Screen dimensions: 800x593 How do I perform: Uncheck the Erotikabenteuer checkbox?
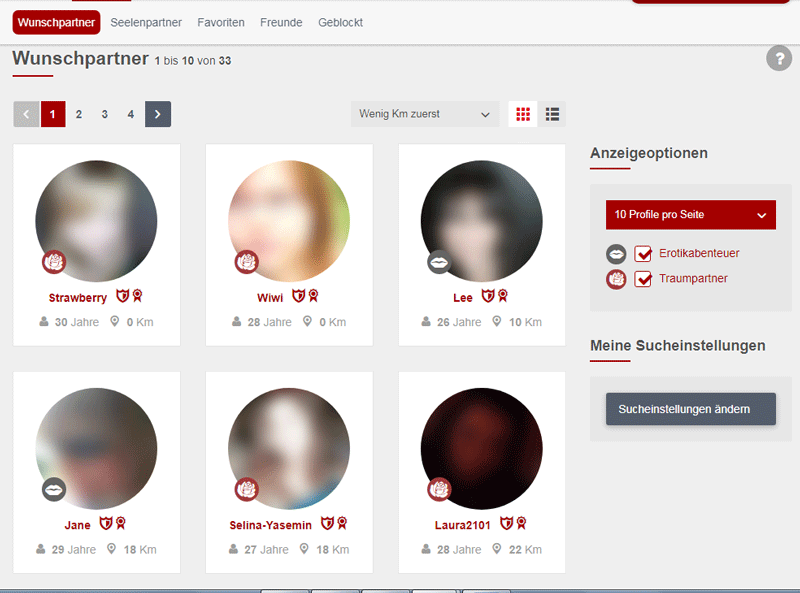pos(643,254)
